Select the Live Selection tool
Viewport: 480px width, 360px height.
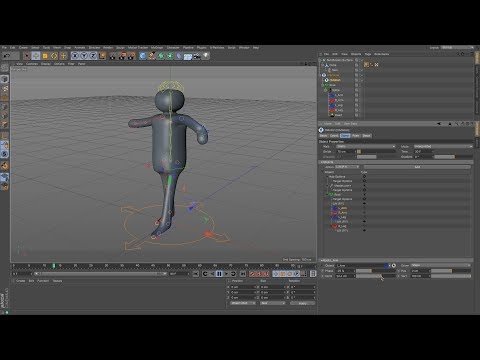27,56
